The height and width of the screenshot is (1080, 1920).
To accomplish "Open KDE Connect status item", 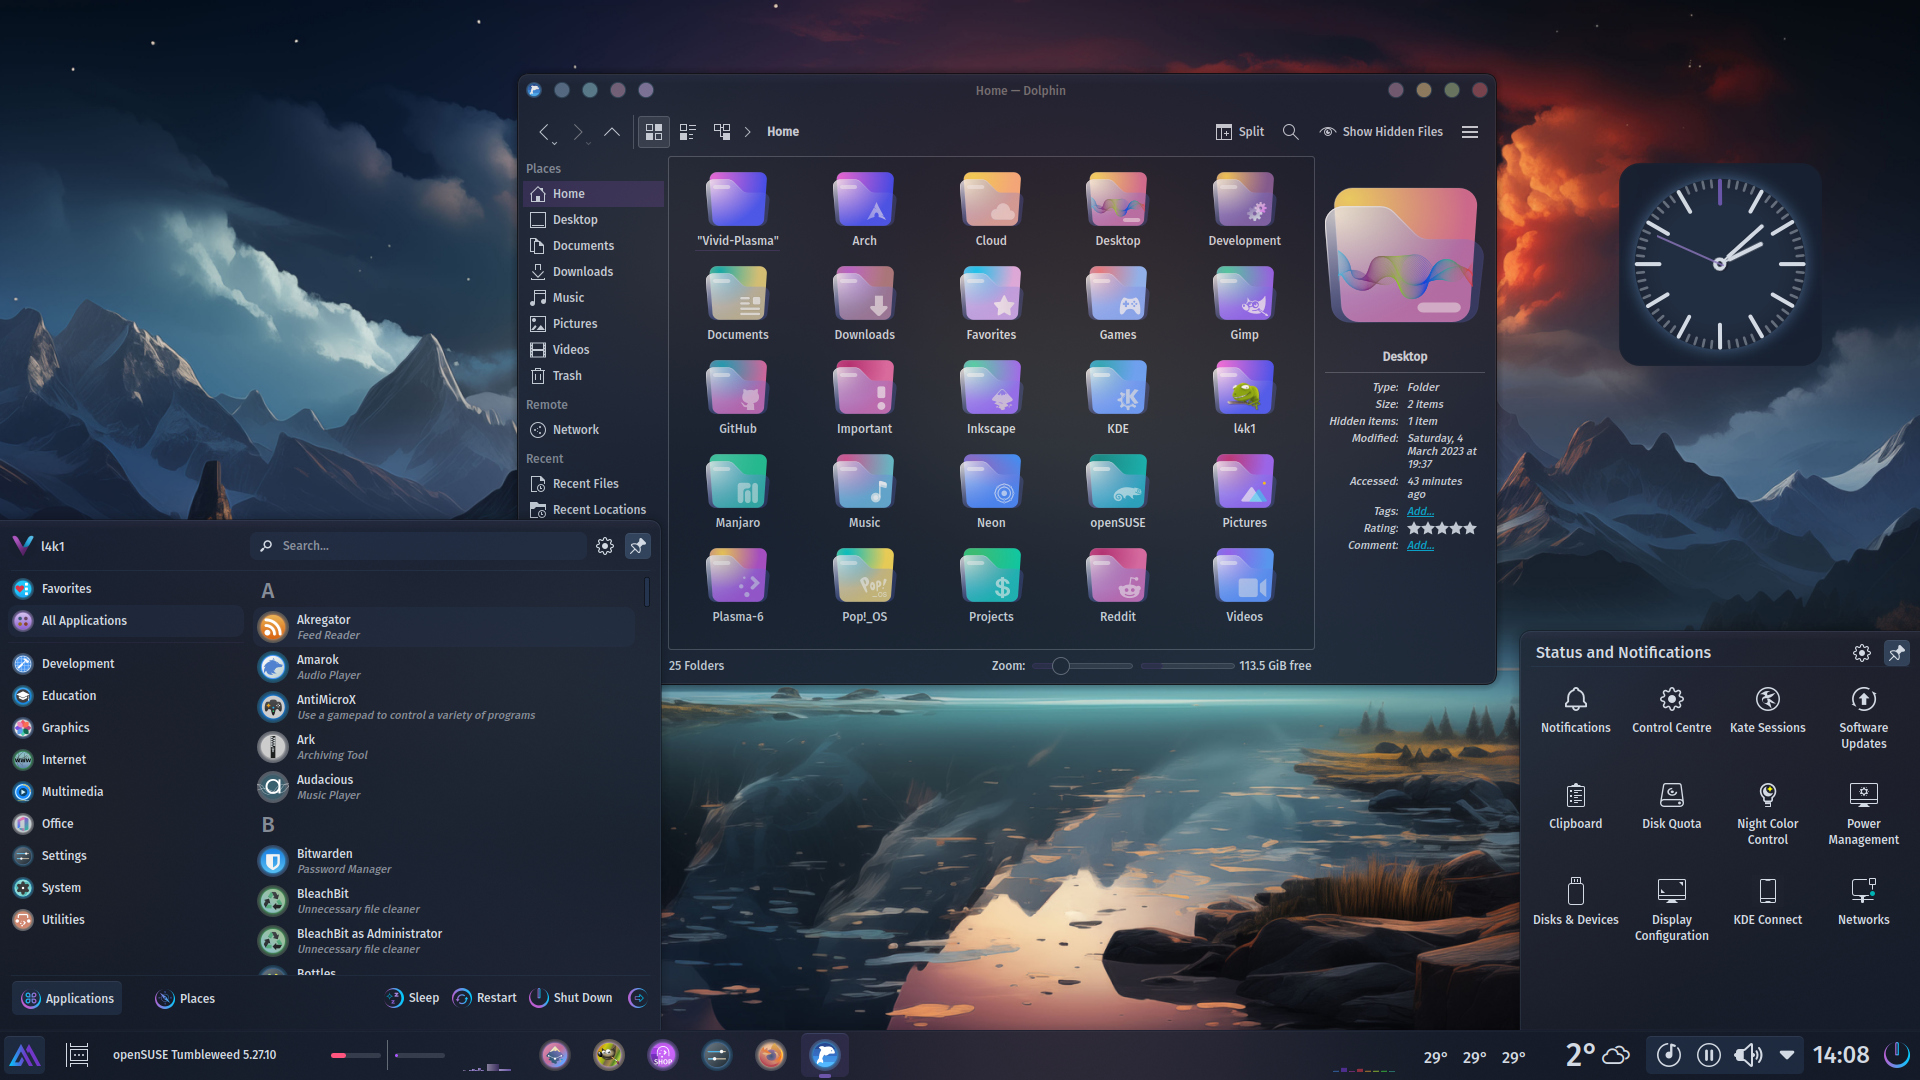I will click(1767, 902).
